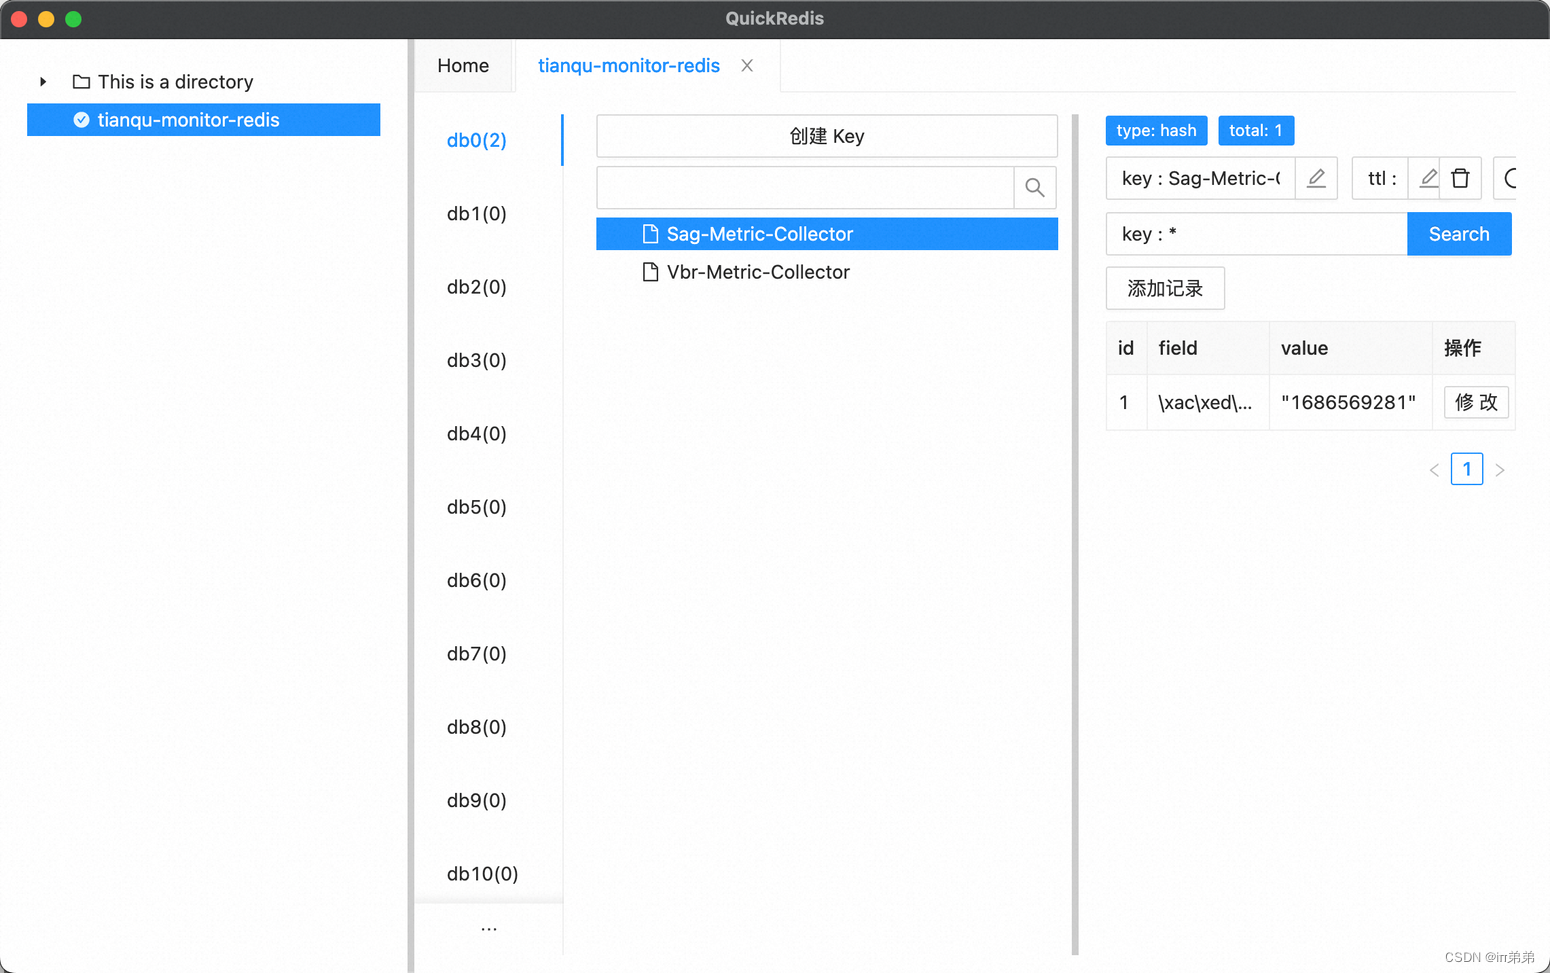Go to previous page in pagination
1550x973 pixels.
point(1434,470)
